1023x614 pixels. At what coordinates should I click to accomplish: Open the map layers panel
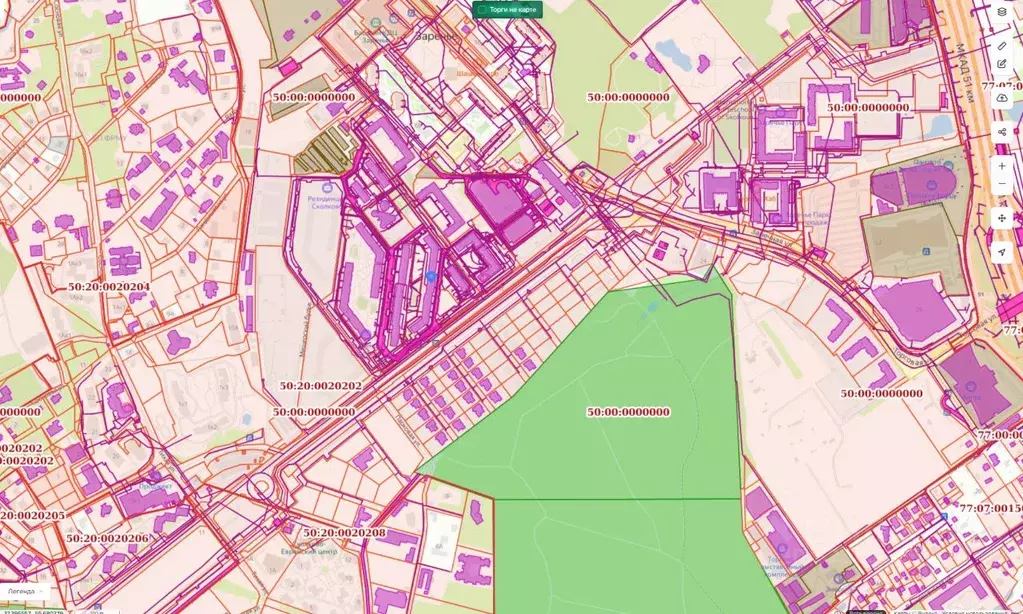1002,13
